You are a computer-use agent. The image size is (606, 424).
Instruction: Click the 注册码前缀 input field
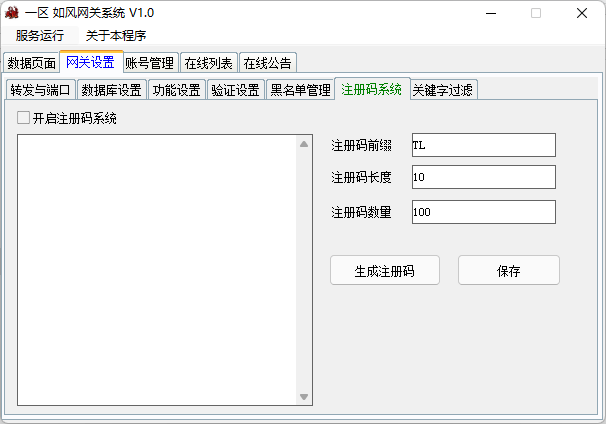(482, 145)
